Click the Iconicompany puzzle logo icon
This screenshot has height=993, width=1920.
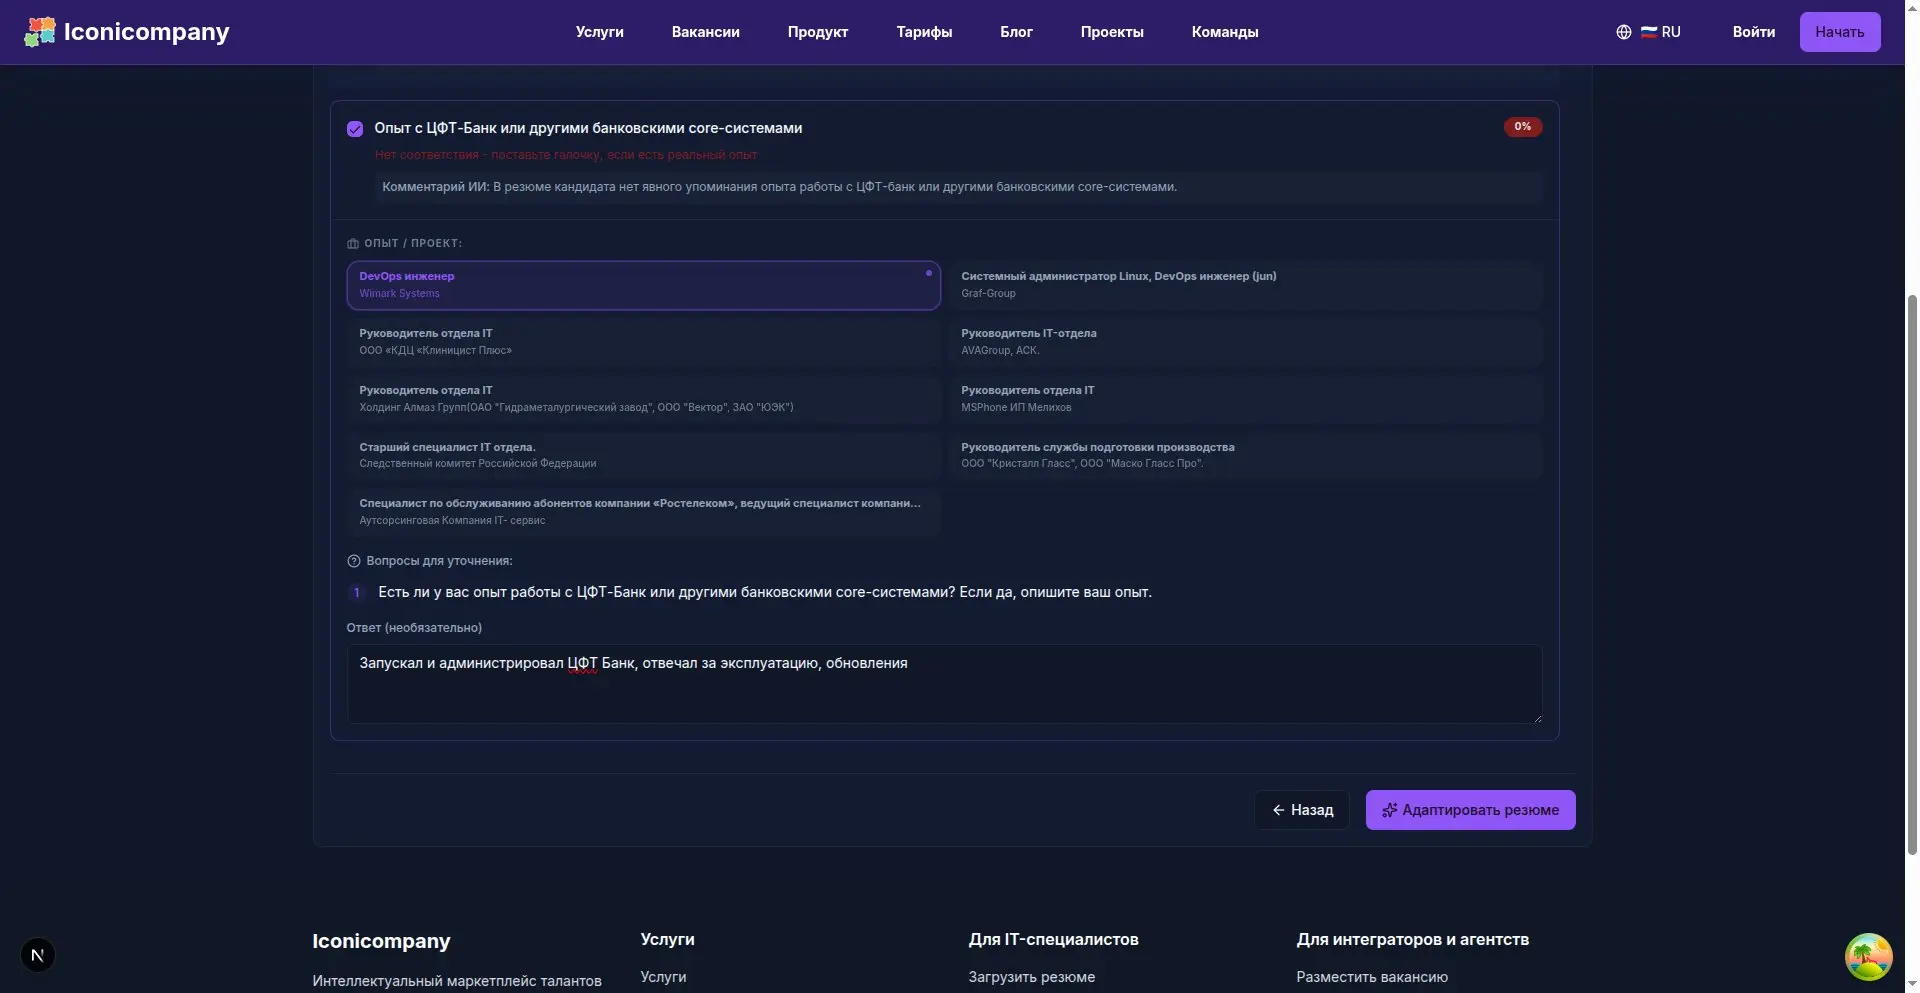coord(40,32)
